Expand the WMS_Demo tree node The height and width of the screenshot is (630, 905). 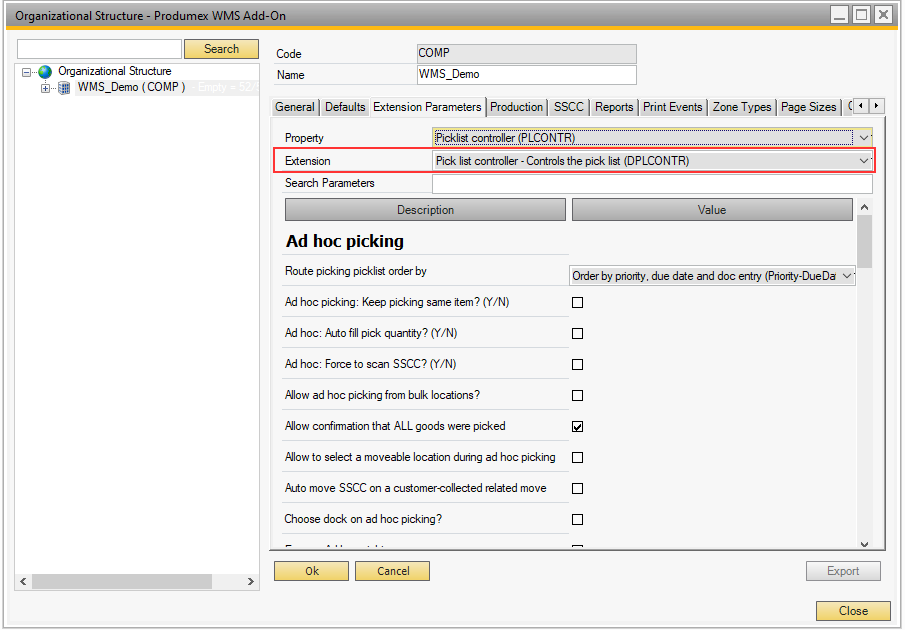click(45, 88)
